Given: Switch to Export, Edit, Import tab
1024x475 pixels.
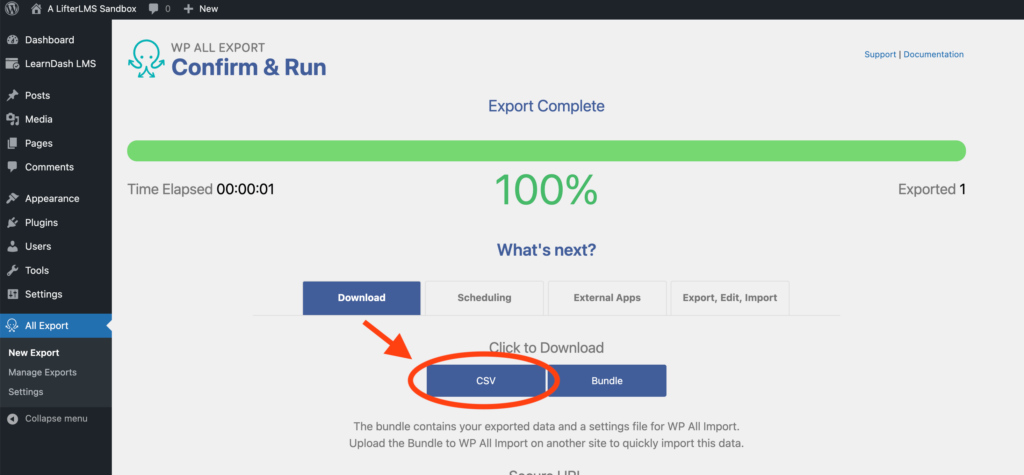Looking at the screenshot, I should 729,298.
